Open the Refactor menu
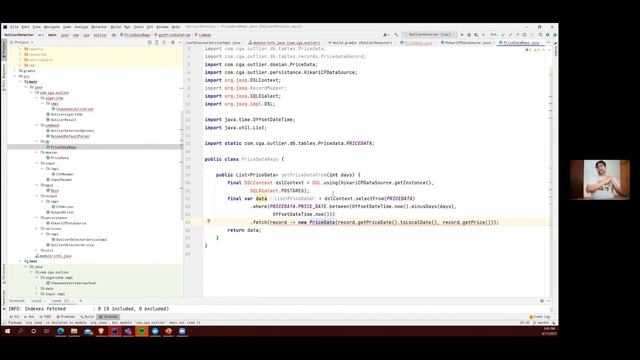Image resolution: width=640 pixels, height=360 pixels. [x=99, y=27]
